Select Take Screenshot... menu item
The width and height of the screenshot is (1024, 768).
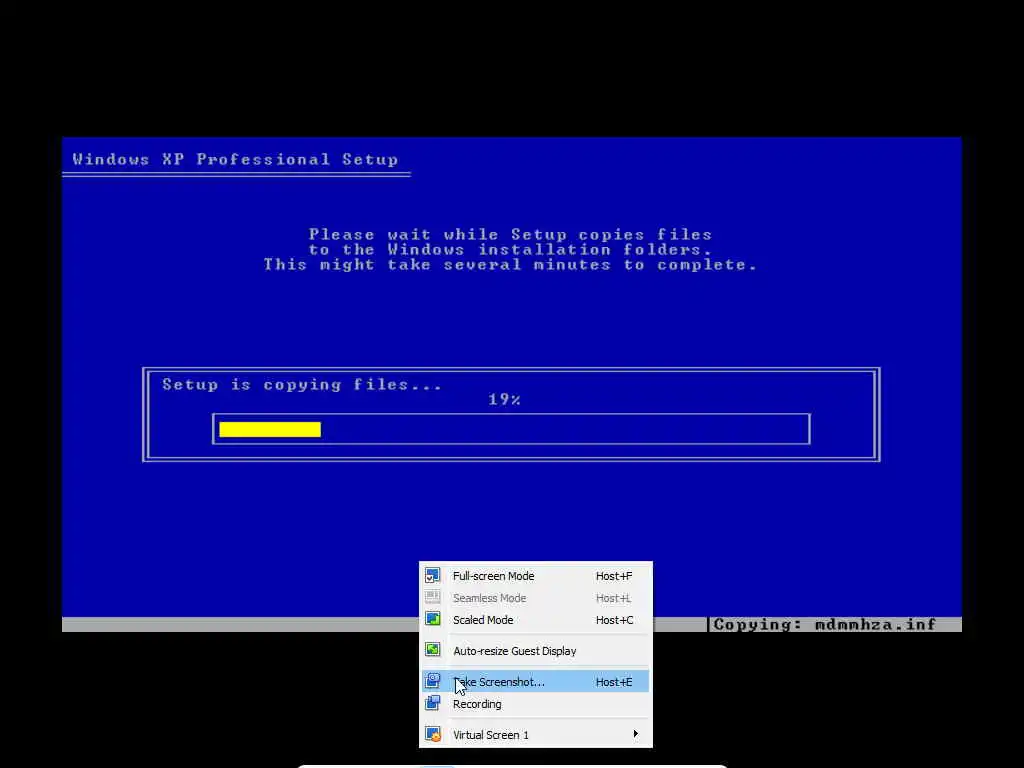pyautogui.click(x=536, y=682)
